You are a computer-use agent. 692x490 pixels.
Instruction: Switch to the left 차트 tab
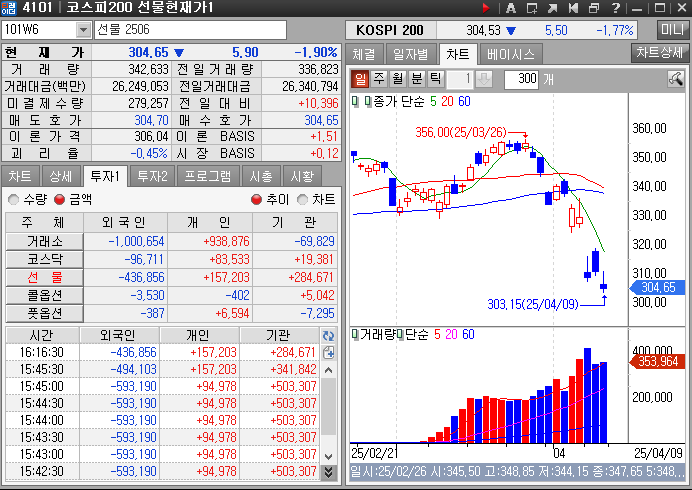point(20,177)
